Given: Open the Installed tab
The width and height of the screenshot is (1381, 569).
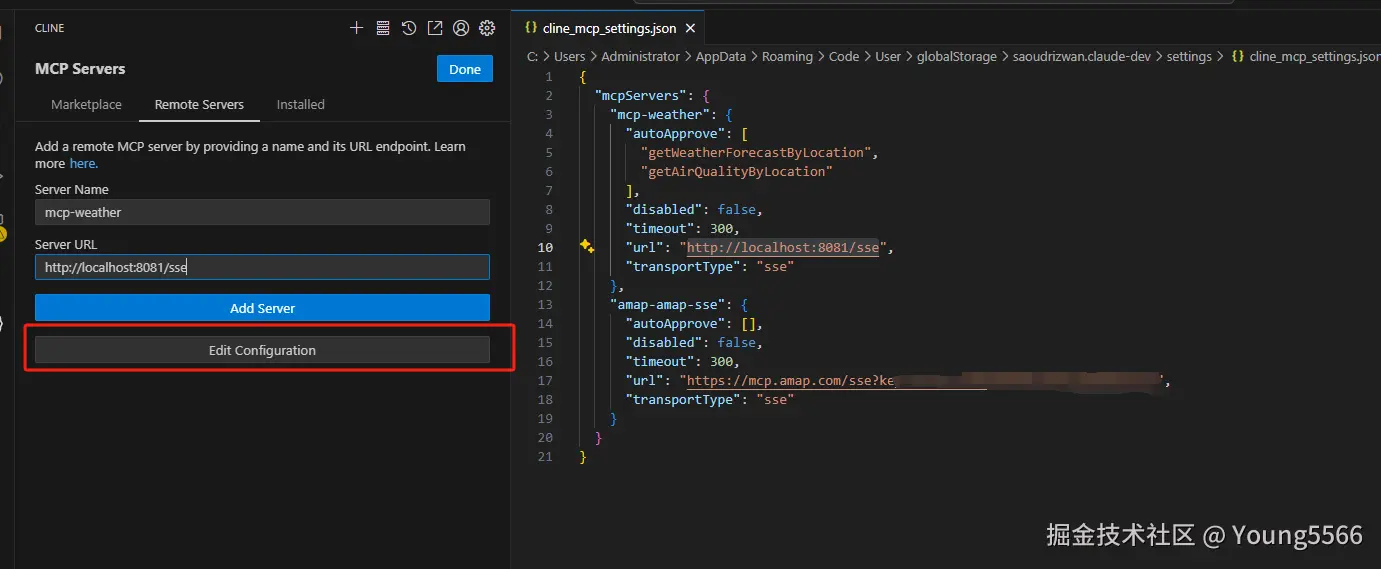Looking at the screenshot, I should pos(301,104).
